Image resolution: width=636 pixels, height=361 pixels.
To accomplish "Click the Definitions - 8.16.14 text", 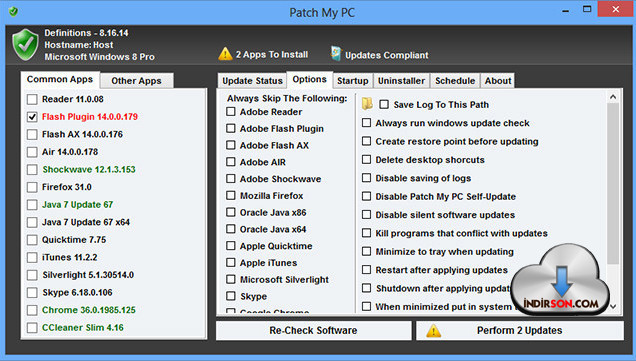I will (x=86, y=33).
